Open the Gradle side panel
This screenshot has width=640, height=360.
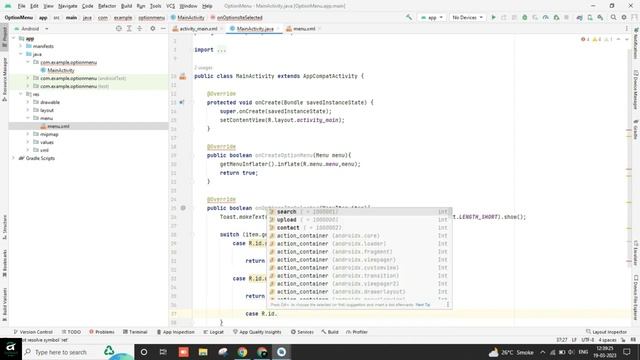pos(636,130)
